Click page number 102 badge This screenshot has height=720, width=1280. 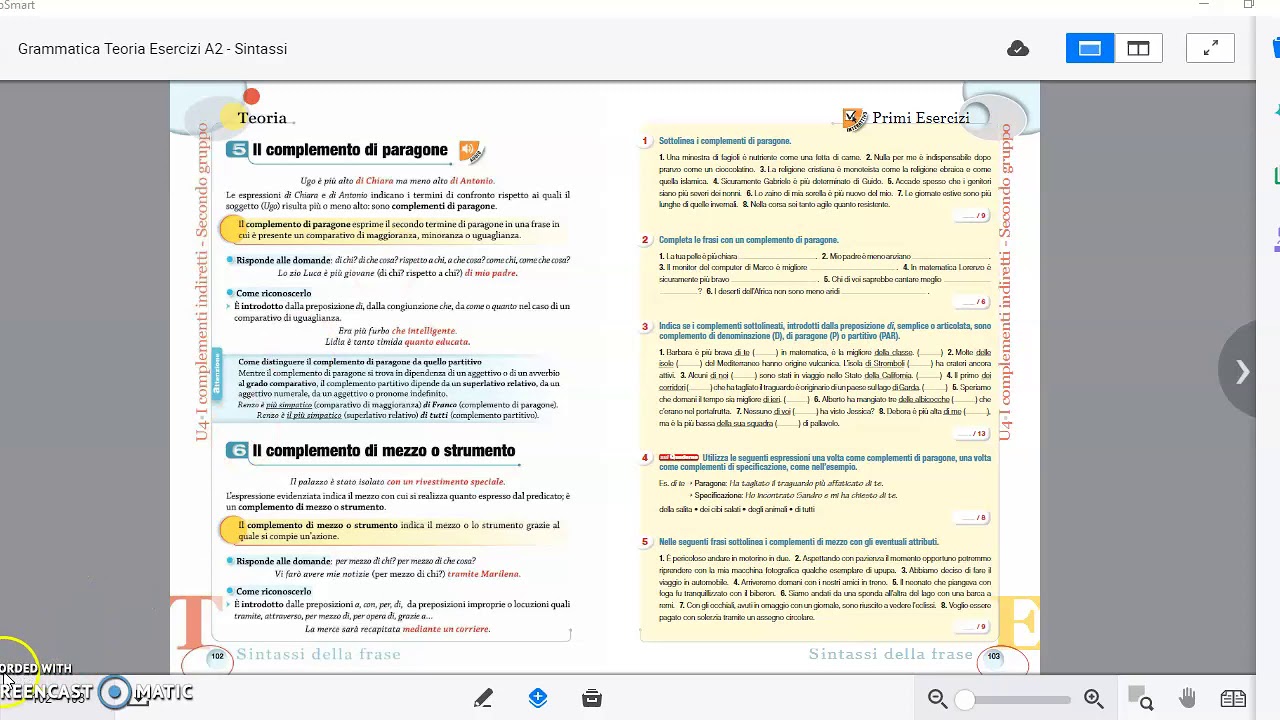tap(217, 657)
